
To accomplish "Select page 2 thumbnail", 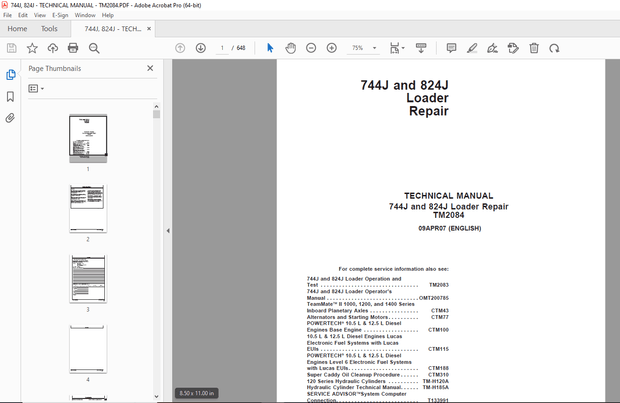I will tap(88, 208).
